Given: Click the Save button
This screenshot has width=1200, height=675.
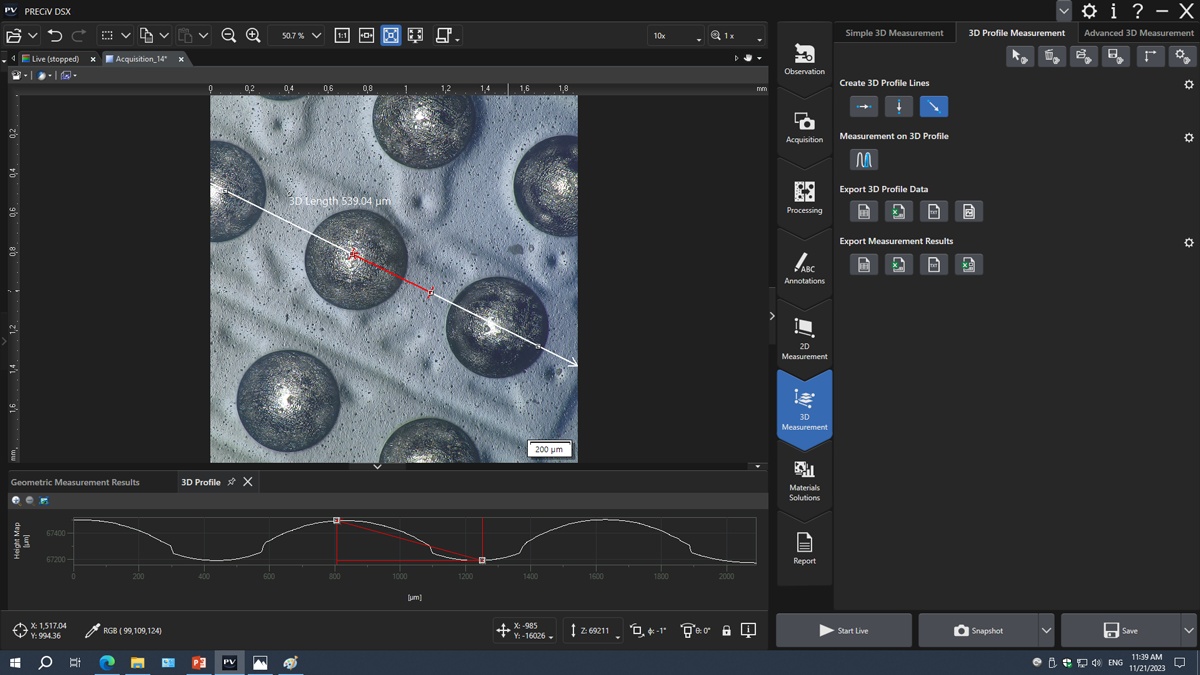Looking at the screenshot, I should (1120, 630).
